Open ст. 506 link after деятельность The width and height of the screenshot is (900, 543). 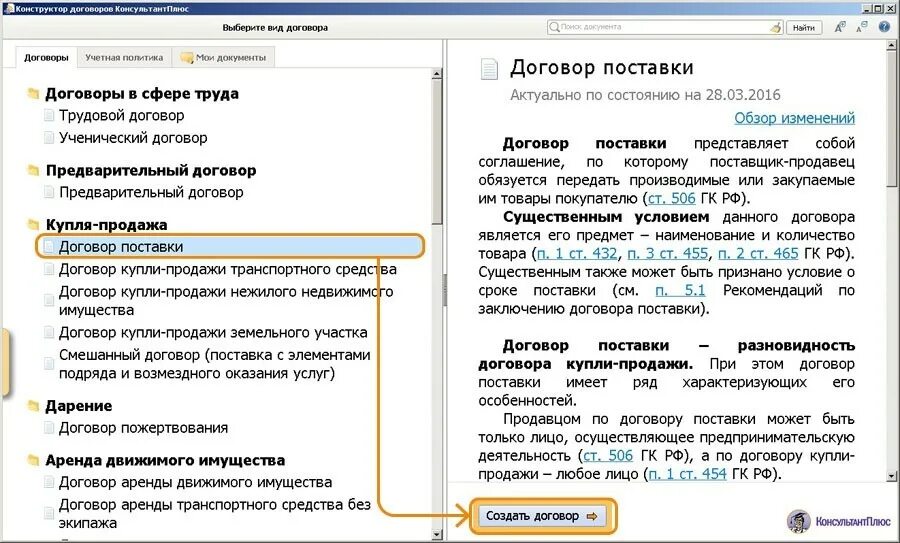608,456
